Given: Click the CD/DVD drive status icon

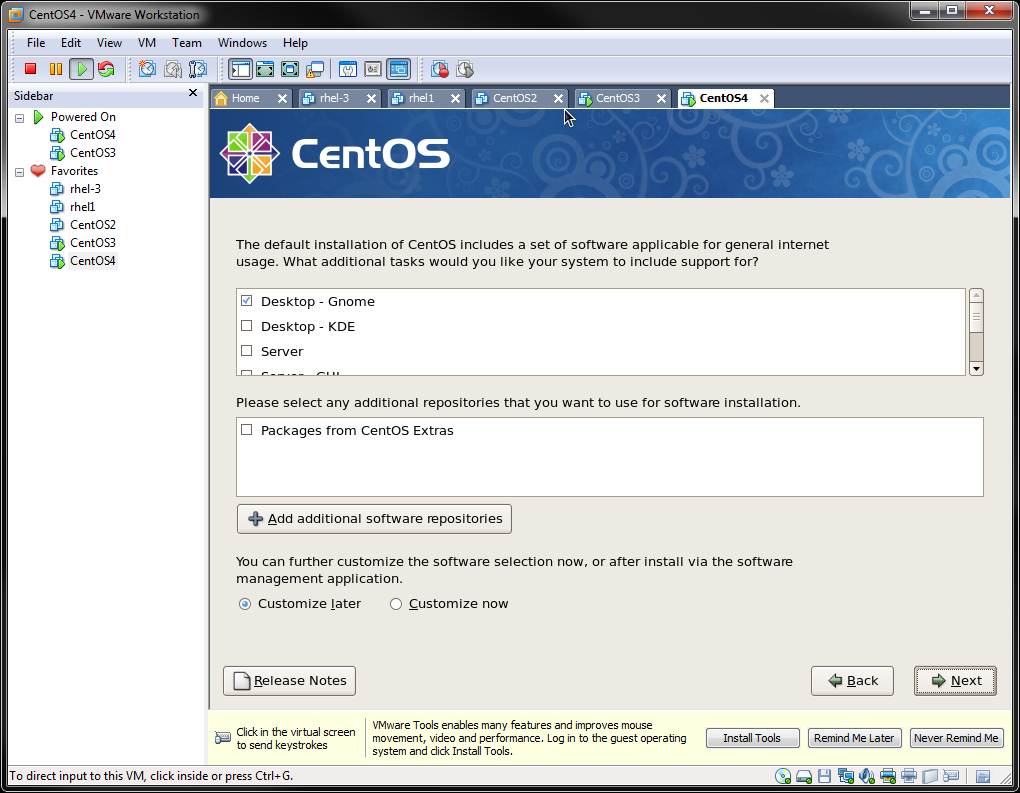Looking at the screenshot, I should [x=783, y=775].
